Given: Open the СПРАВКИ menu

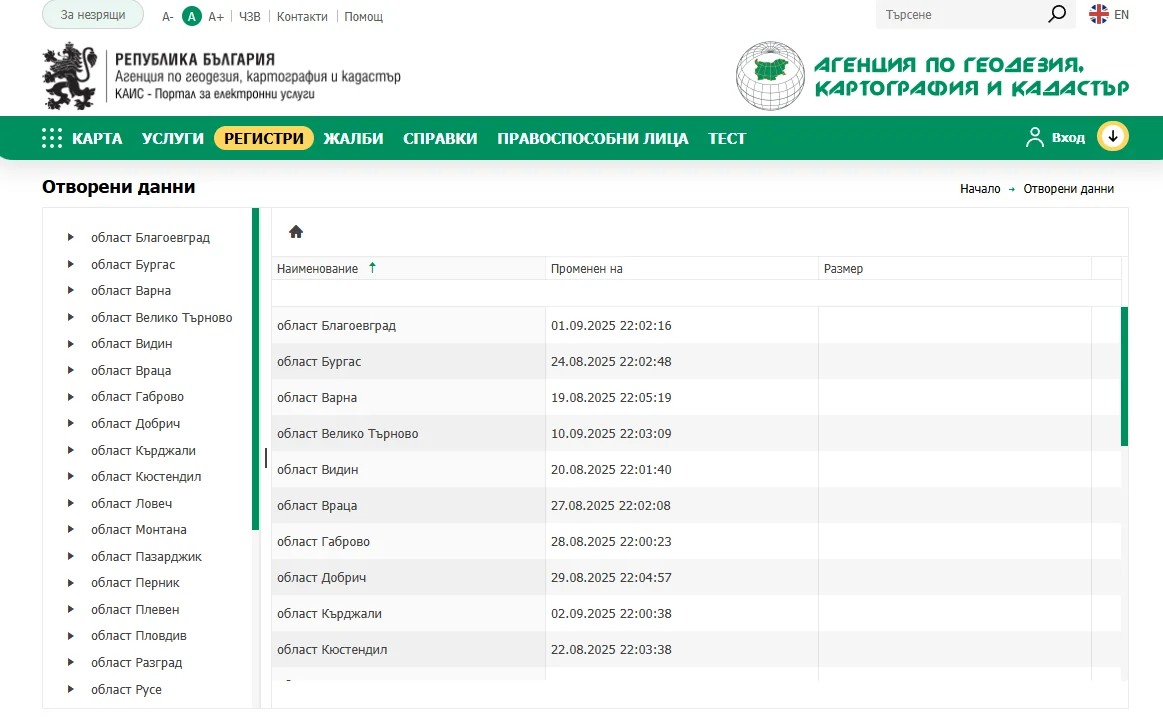Looking at the screenshot, I should tap(440, 139).
